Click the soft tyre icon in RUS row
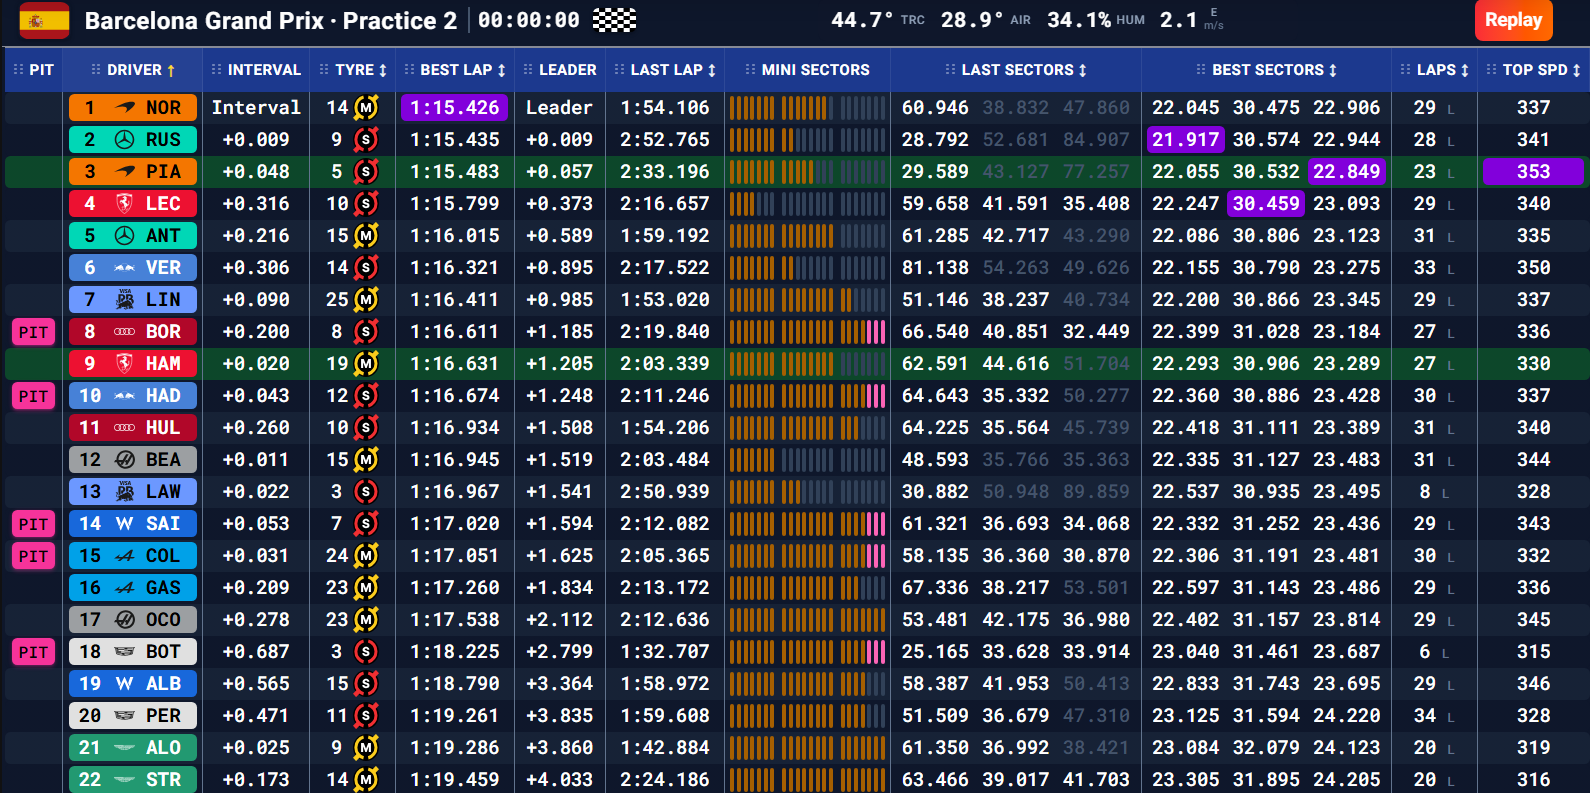This screenshot has width=1590, height=793. point(367,139)
